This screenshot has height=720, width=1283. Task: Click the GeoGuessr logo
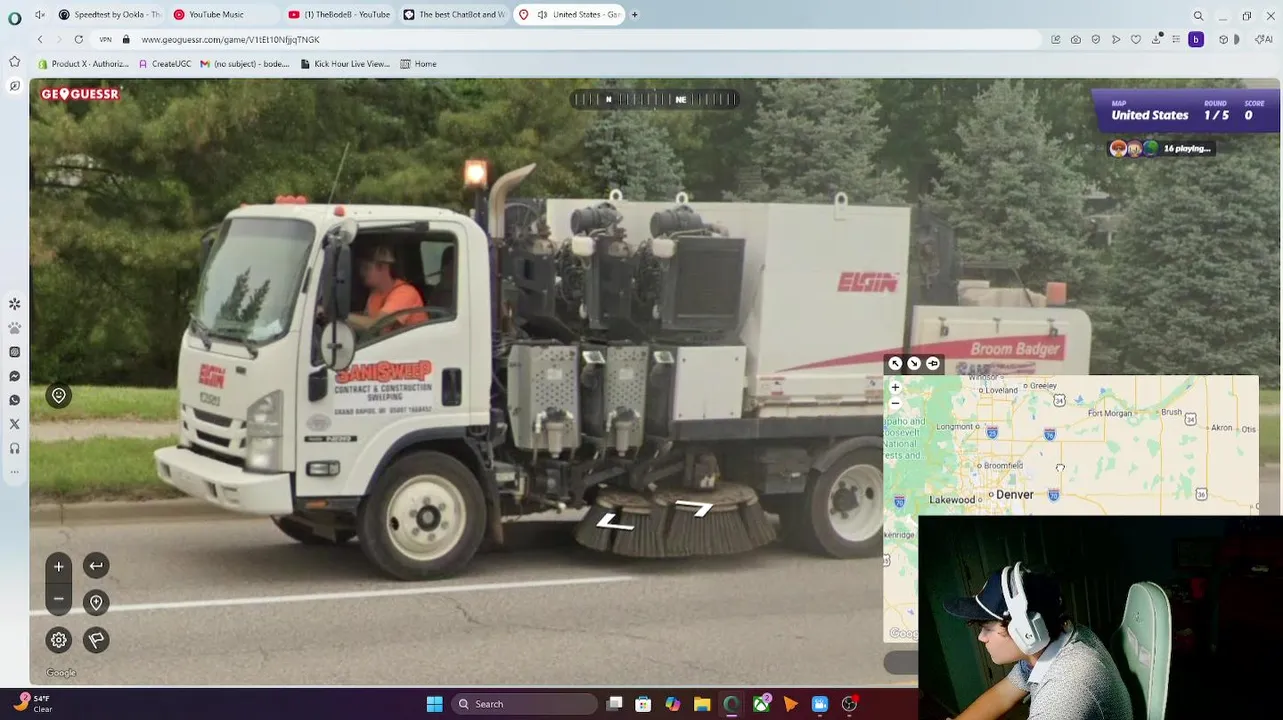coord(80,94)
